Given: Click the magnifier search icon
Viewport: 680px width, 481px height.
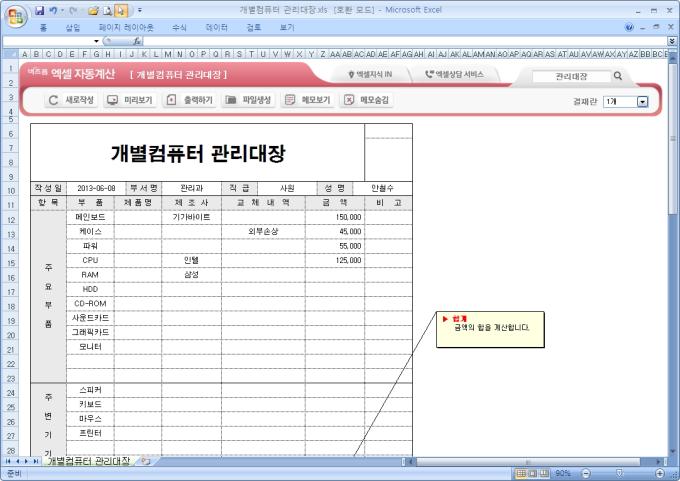Looking at the screenshot, I should [618, 76].
